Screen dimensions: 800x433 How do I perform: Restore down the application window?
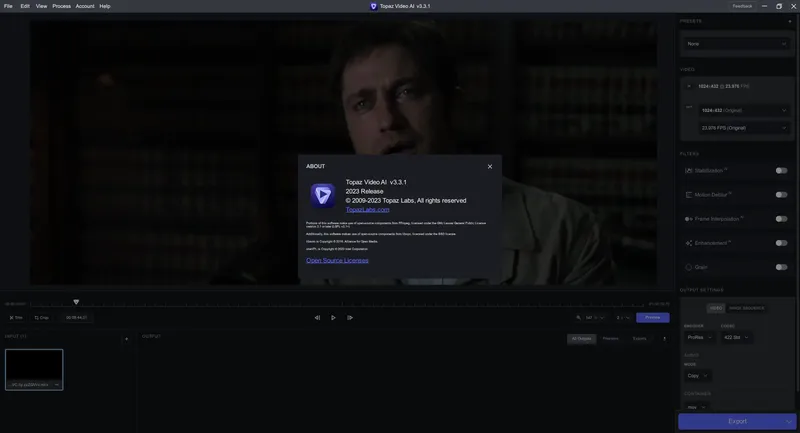point(779,6)
